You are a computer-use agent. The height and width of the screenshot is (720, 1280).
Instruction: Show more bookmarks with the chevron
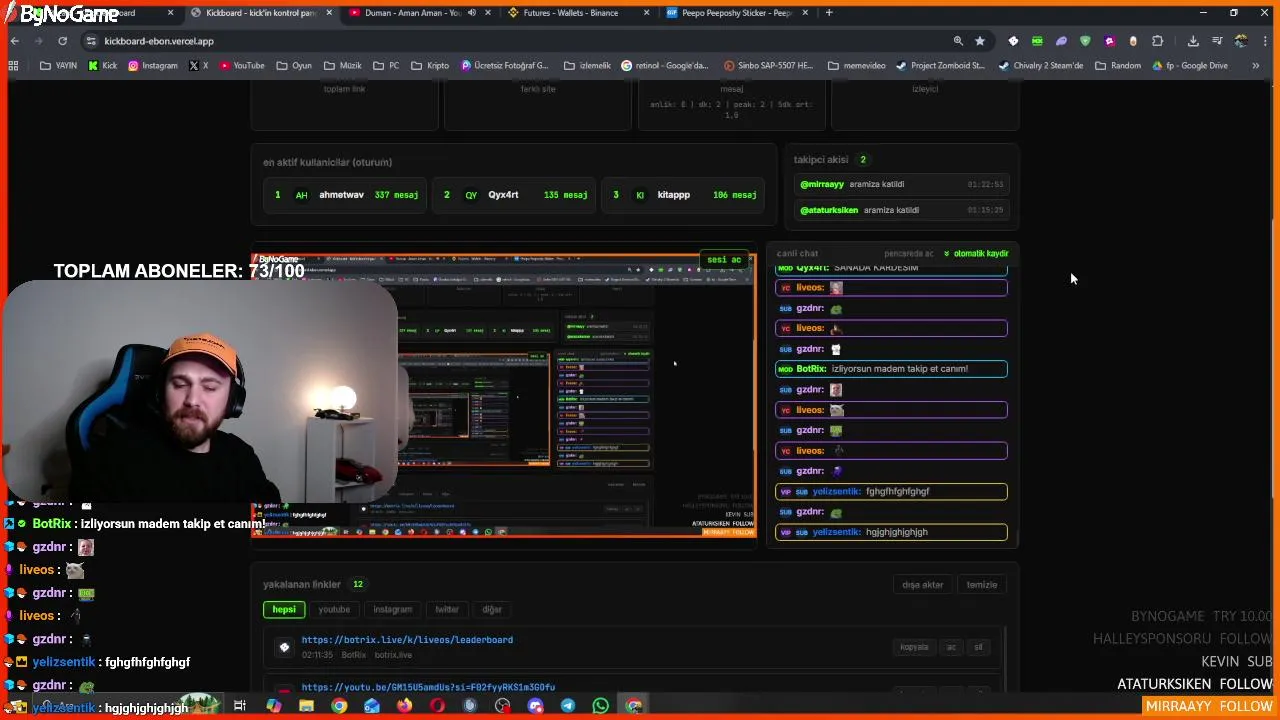point(1256,66)
